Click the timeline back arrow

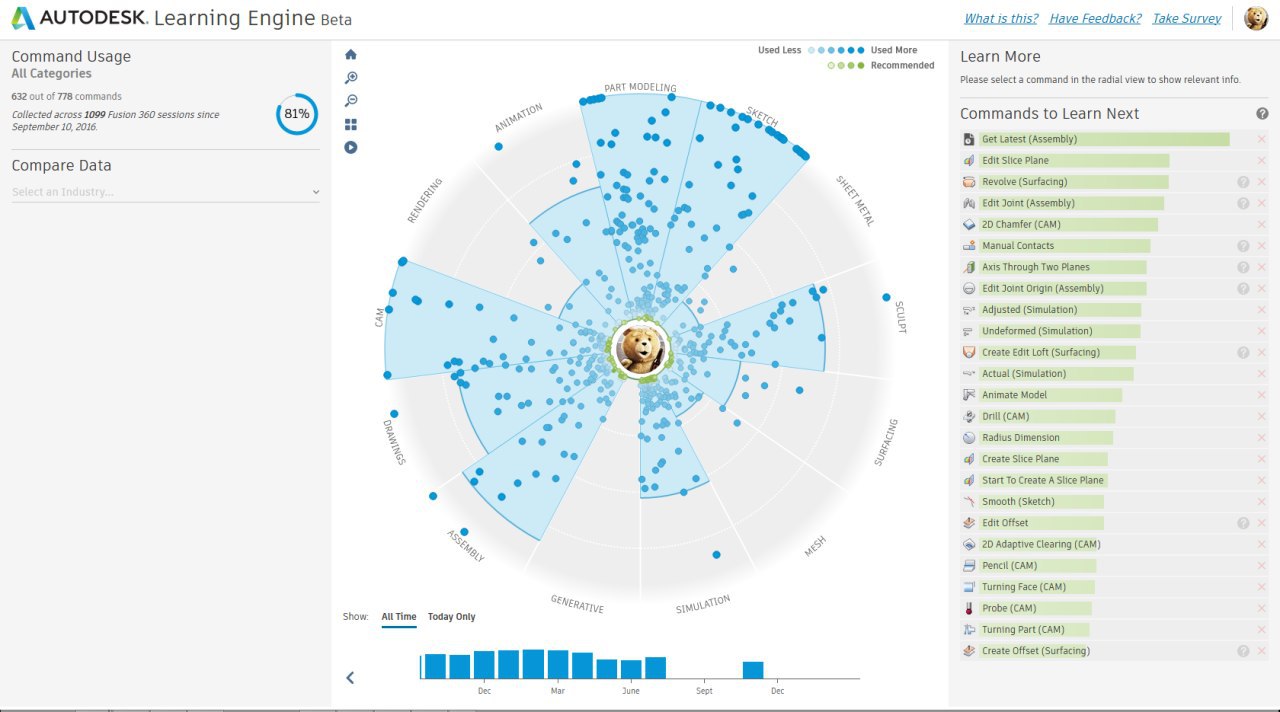point(350,677)
